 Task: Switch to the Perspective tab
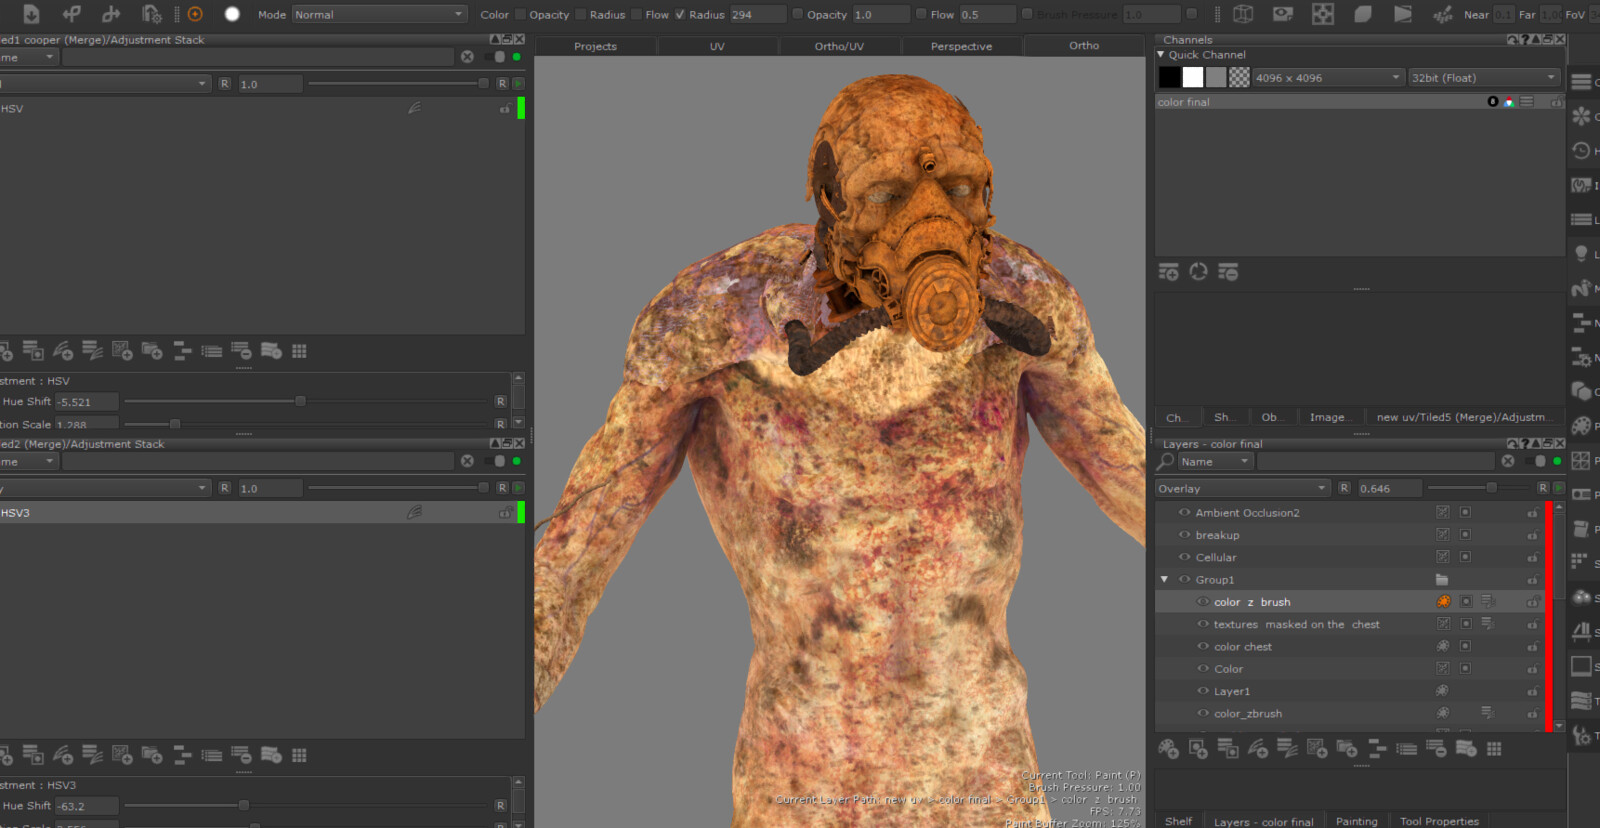961,46
